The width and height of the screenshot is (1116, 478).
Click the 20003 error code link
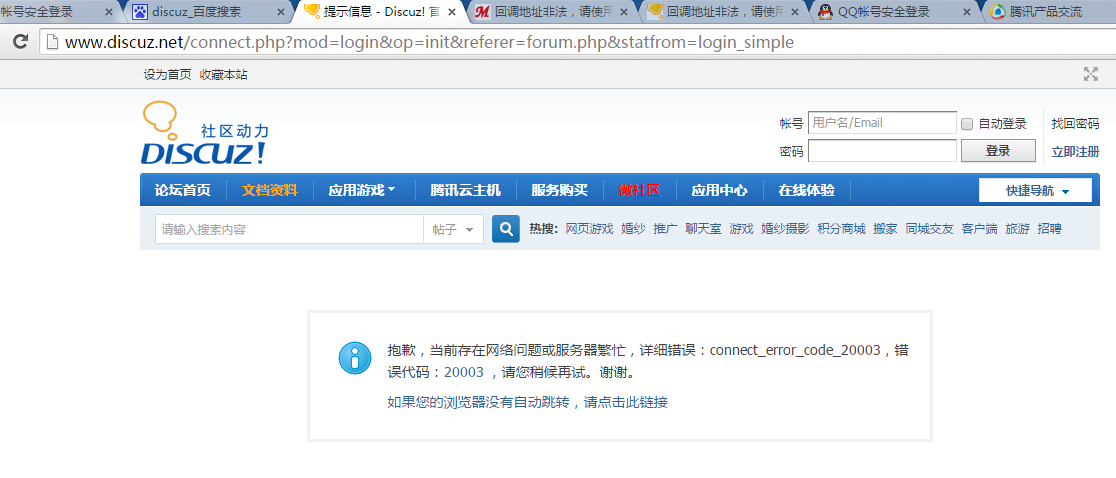pos(464,372)
